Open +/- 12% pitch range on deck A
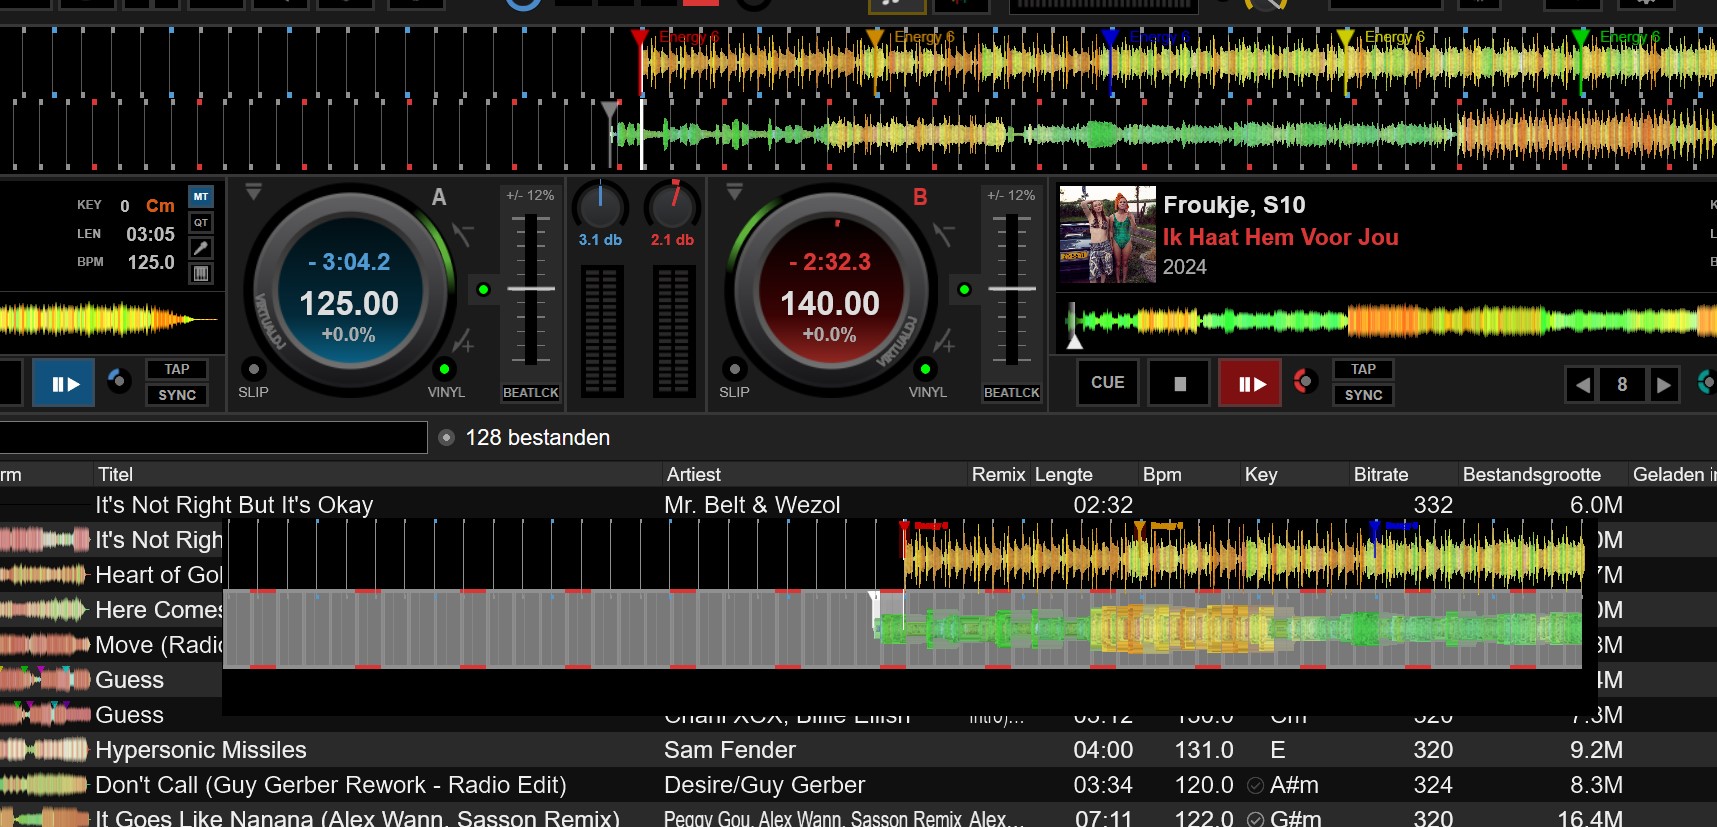 click(x=530, y=195)
